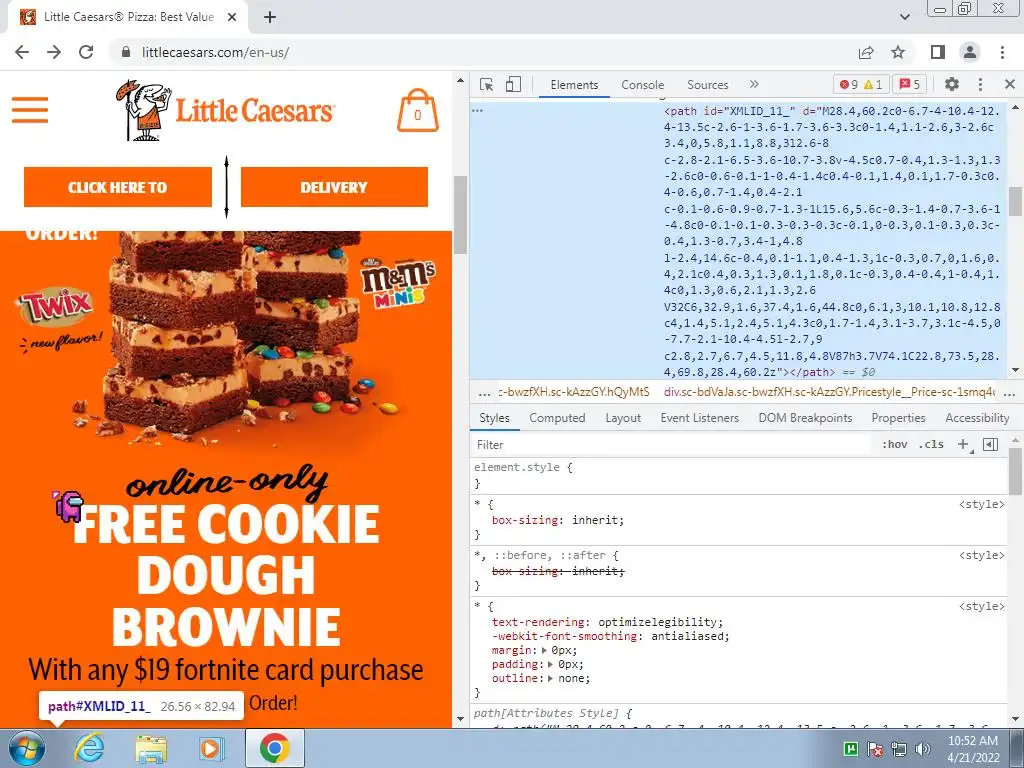Click the styles Filter input field
Viewport: 1024px width, 768px height.
673,445
